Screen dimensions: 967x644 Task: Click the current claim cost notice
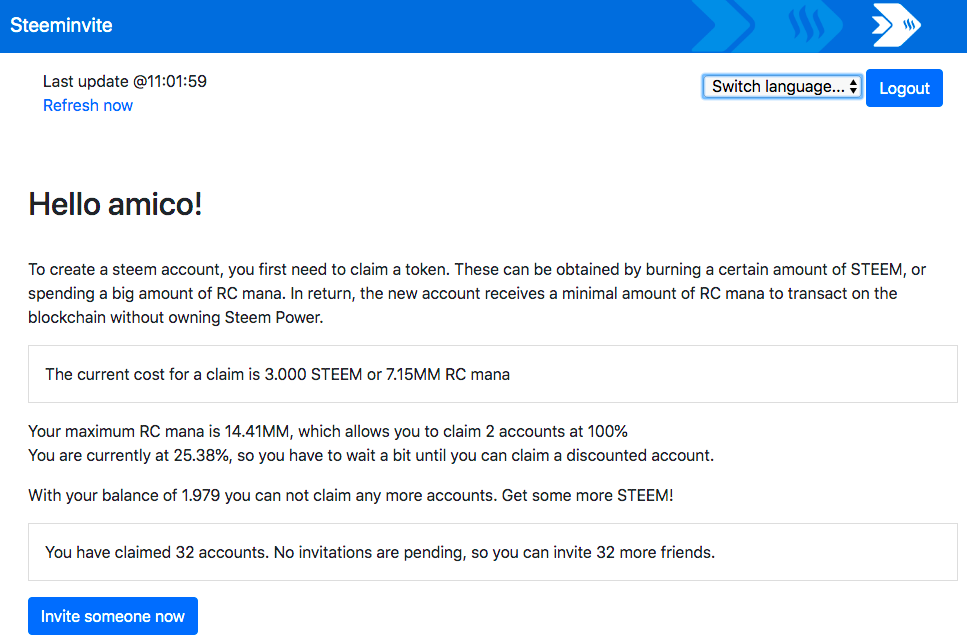click(x=493, y=374)
